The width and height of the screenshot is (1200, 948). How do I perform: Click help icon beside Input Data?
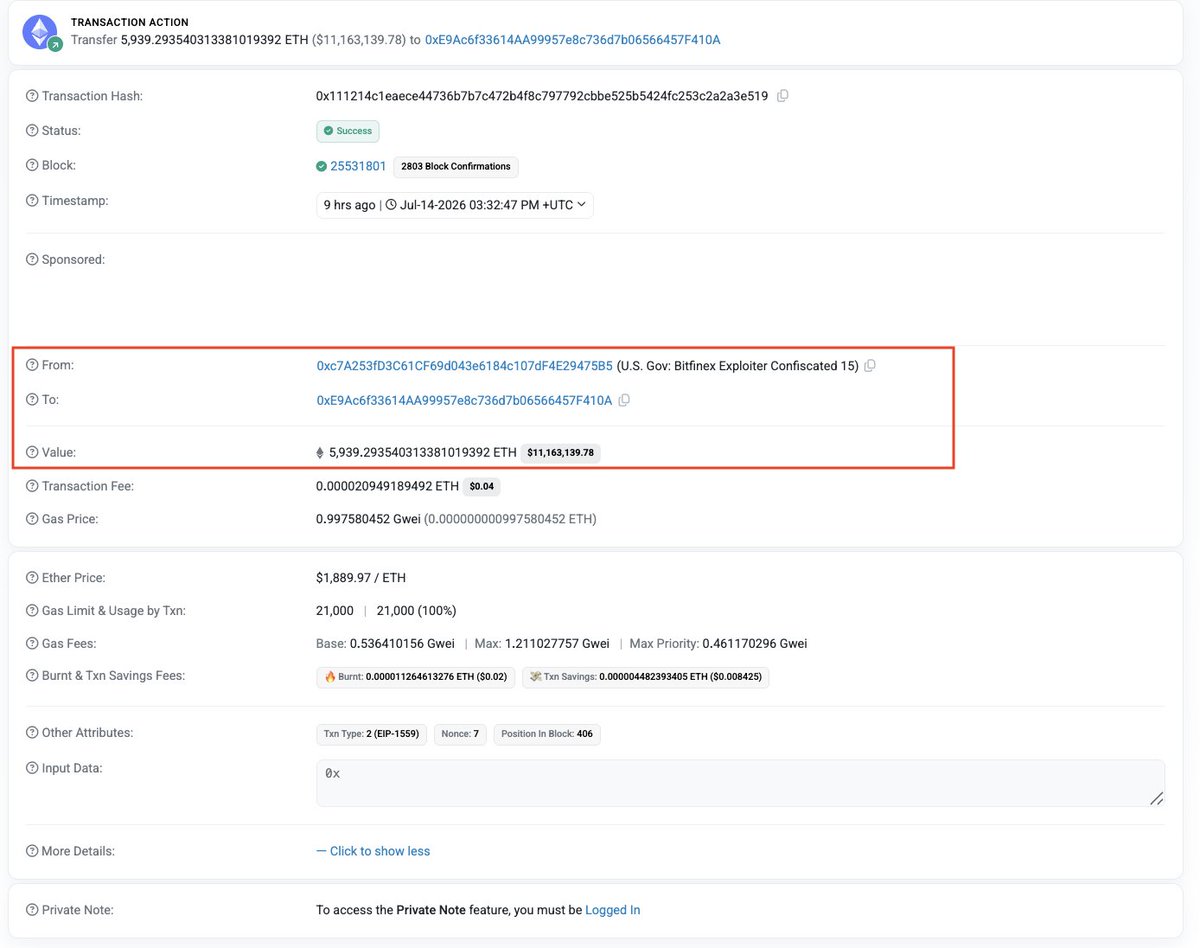click(x=32, y=768)
